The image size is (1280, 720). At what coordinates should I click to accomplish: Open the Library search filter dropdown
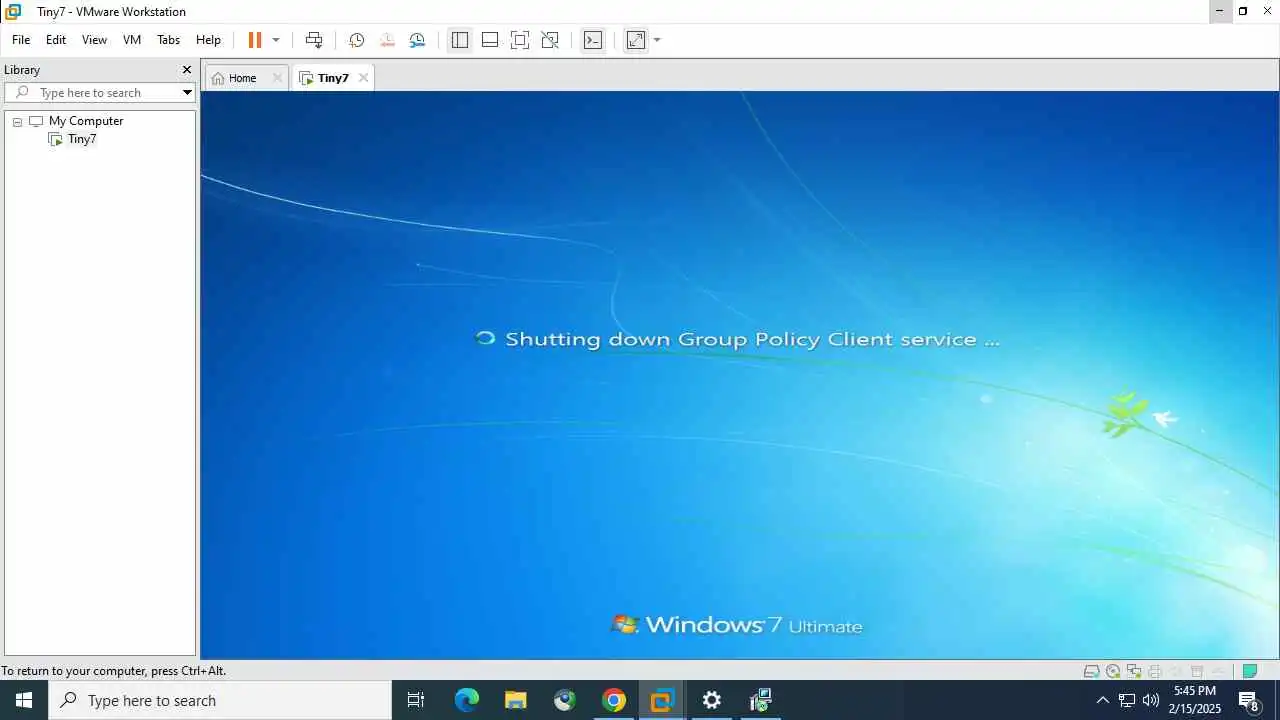point(186,93)
